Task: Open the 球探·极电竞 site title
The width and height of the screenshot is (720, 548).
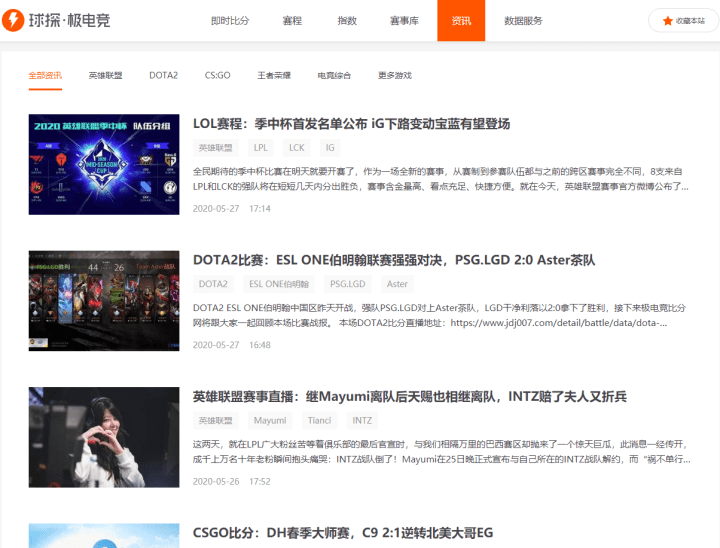Action: point(69,20)
